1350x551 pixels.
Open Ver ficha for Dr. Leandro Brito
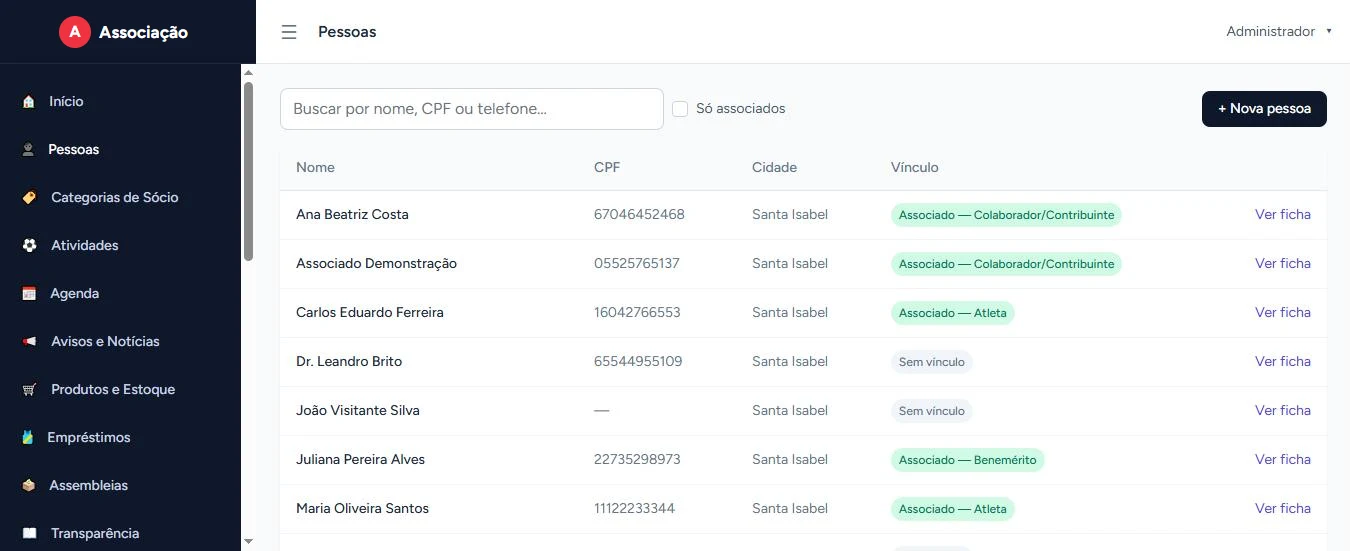[x=1283, y=362]
